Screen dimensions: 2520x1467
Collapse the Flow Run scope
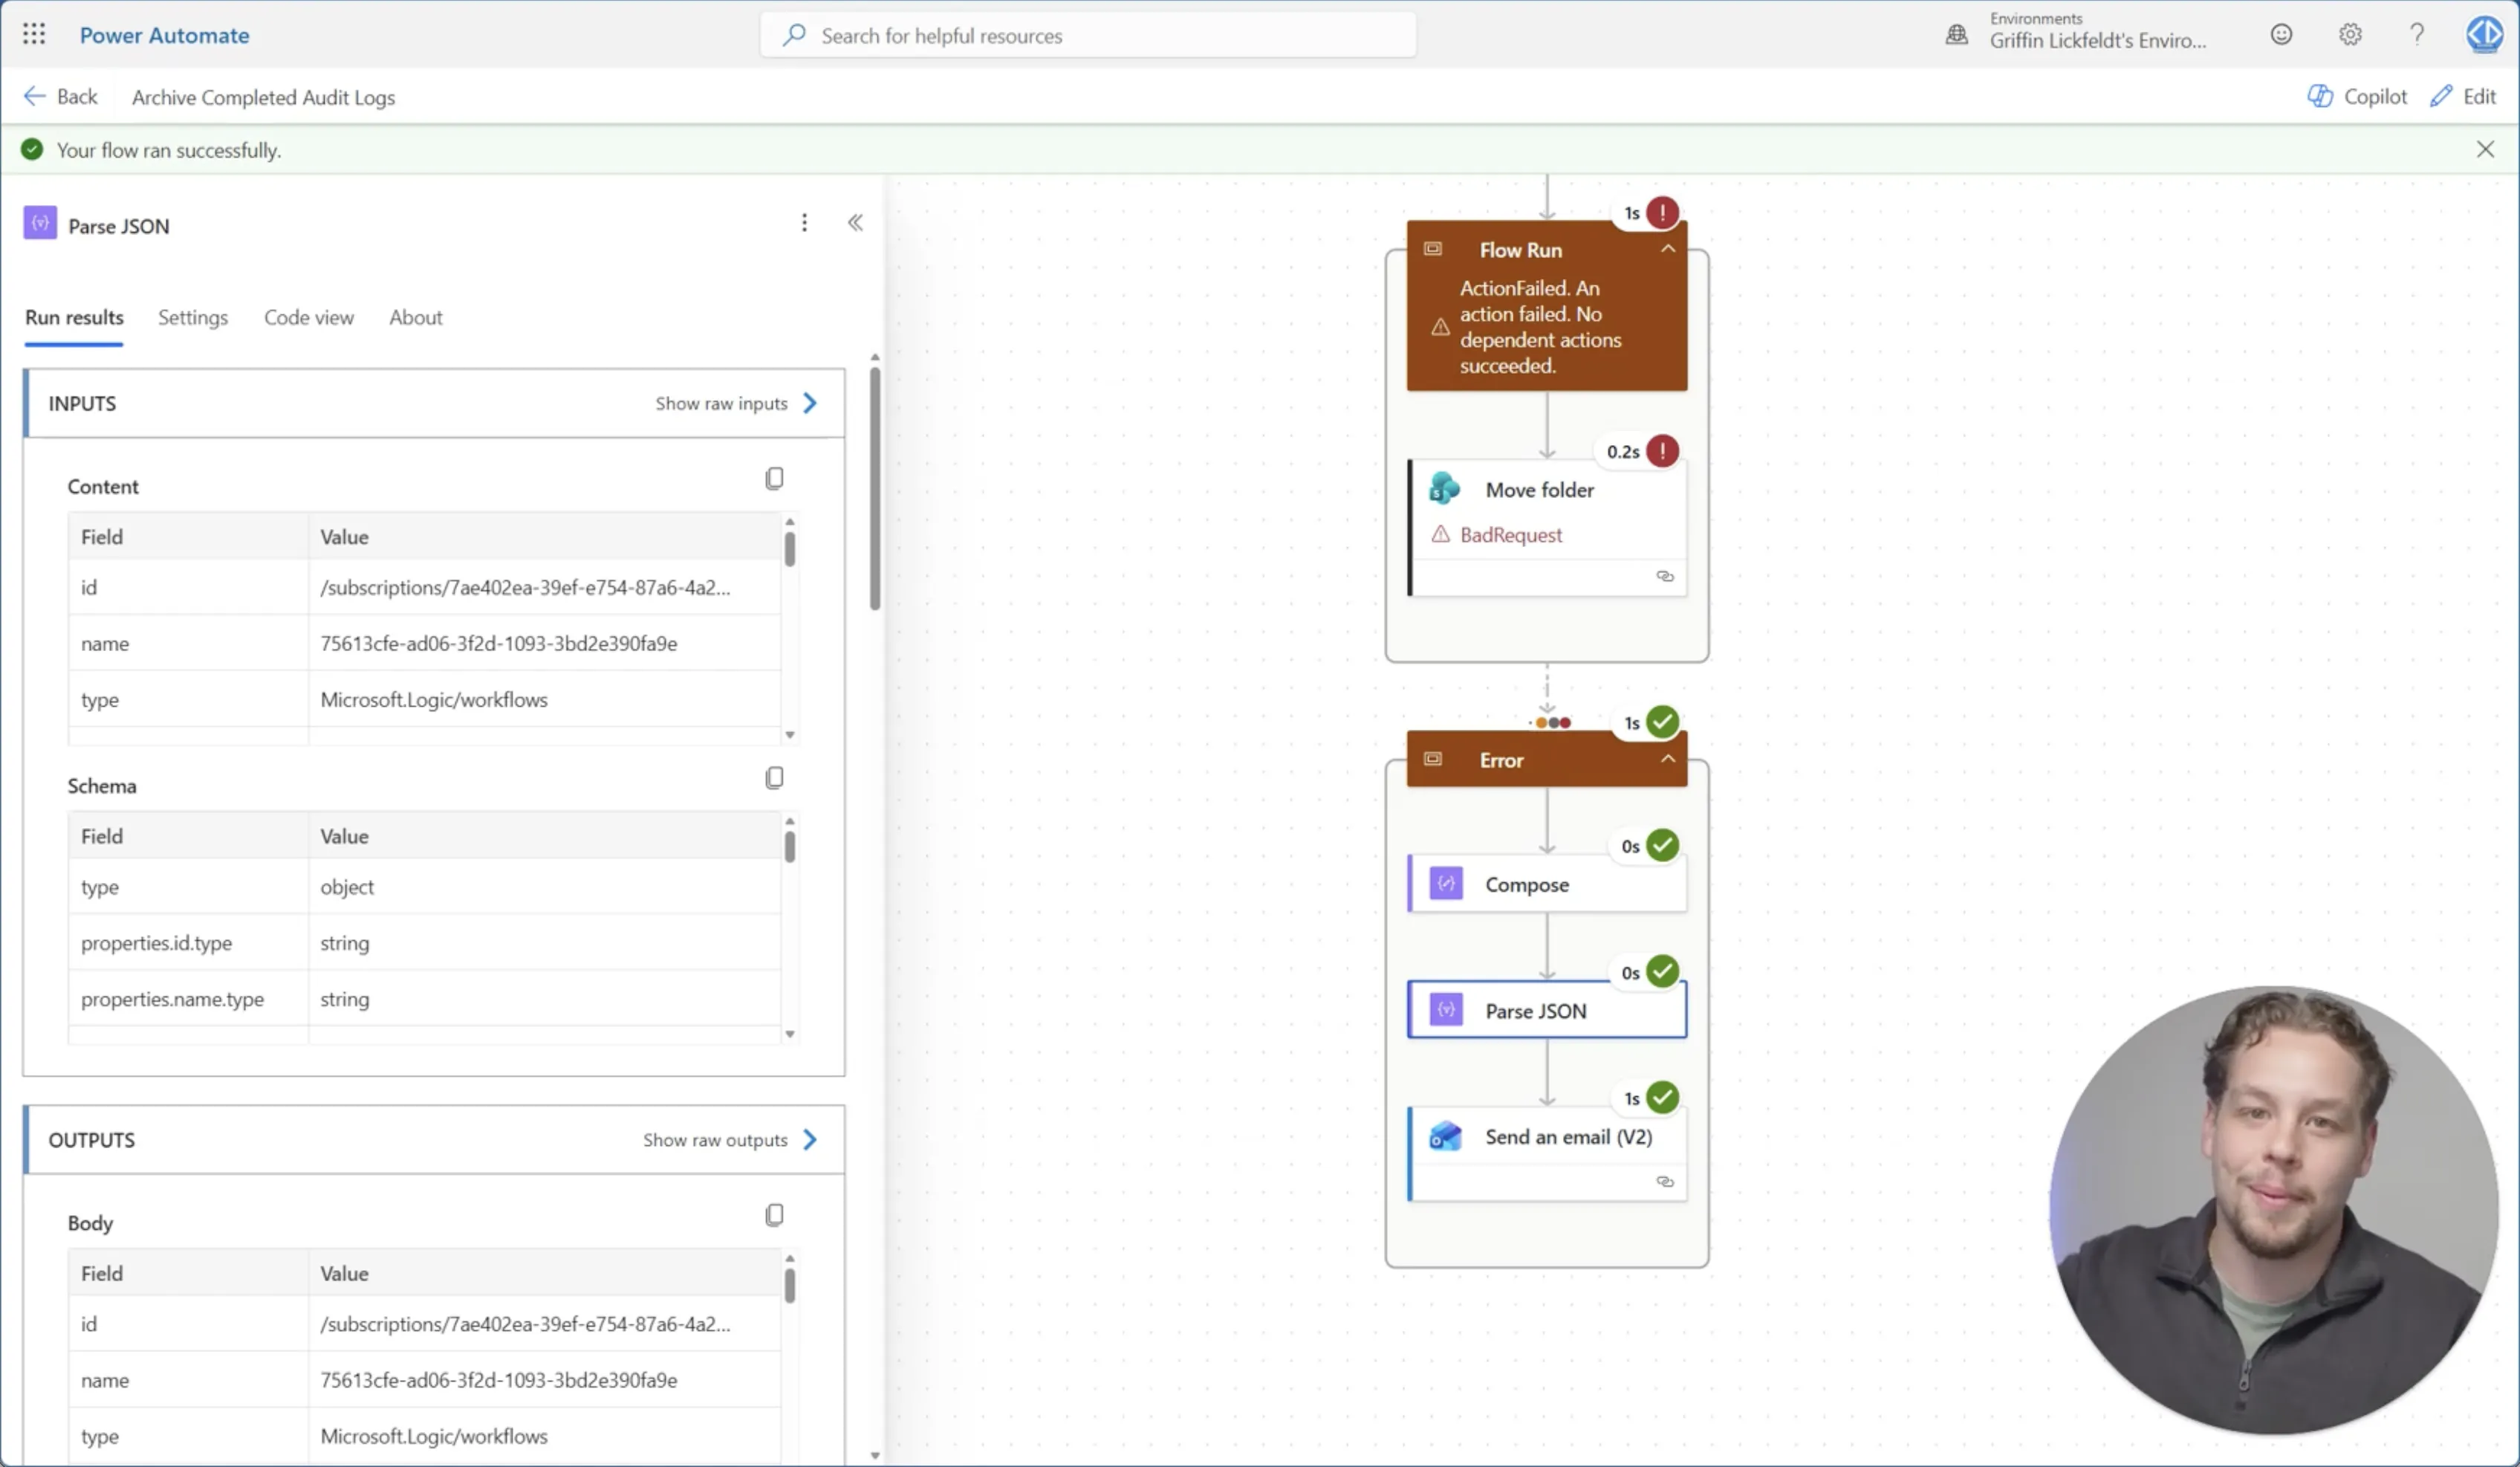tap(1668, 249)
